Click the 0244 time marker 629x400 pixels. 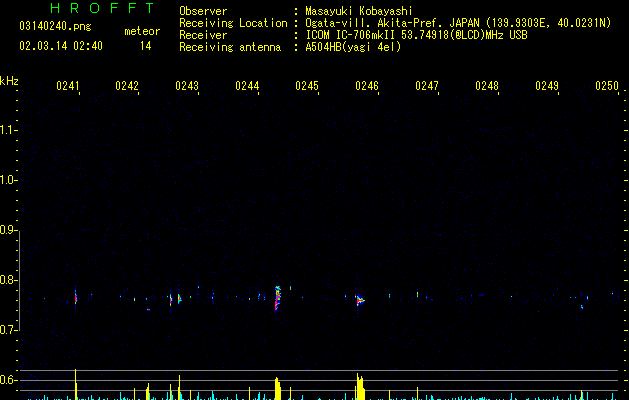(247, 86)
